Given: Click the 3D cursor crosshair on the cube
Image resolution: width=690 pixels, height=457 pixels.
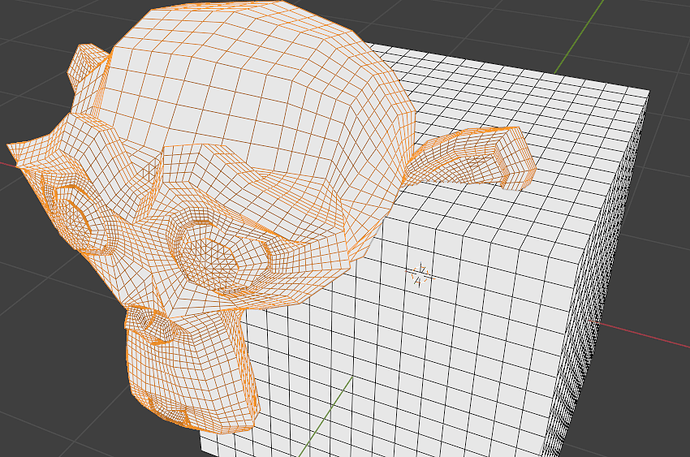Looking at the screenshot, I should pyautogui.click(x=420, y=275).
